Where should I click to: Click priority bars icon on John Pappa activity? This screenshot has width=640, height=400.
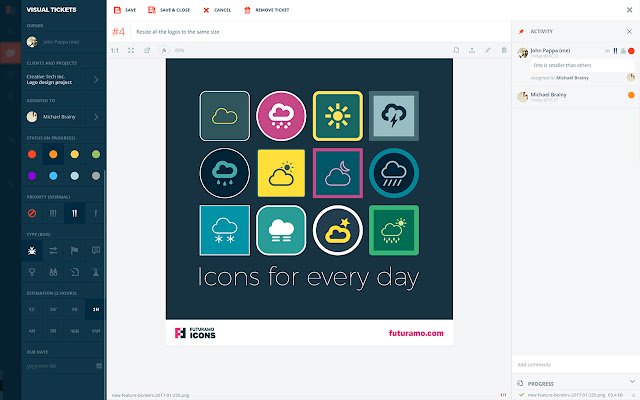pos(616,51)
